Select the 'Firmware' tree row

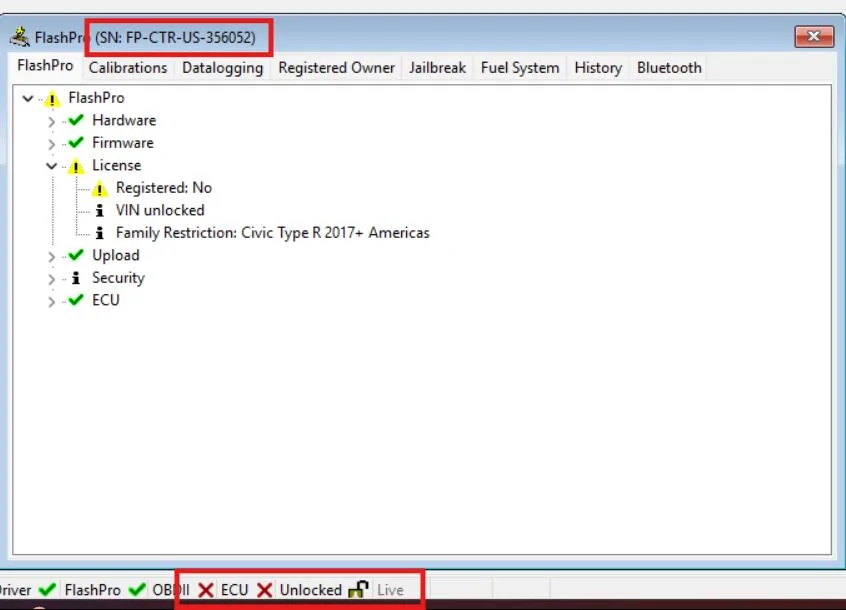[123, 143]
